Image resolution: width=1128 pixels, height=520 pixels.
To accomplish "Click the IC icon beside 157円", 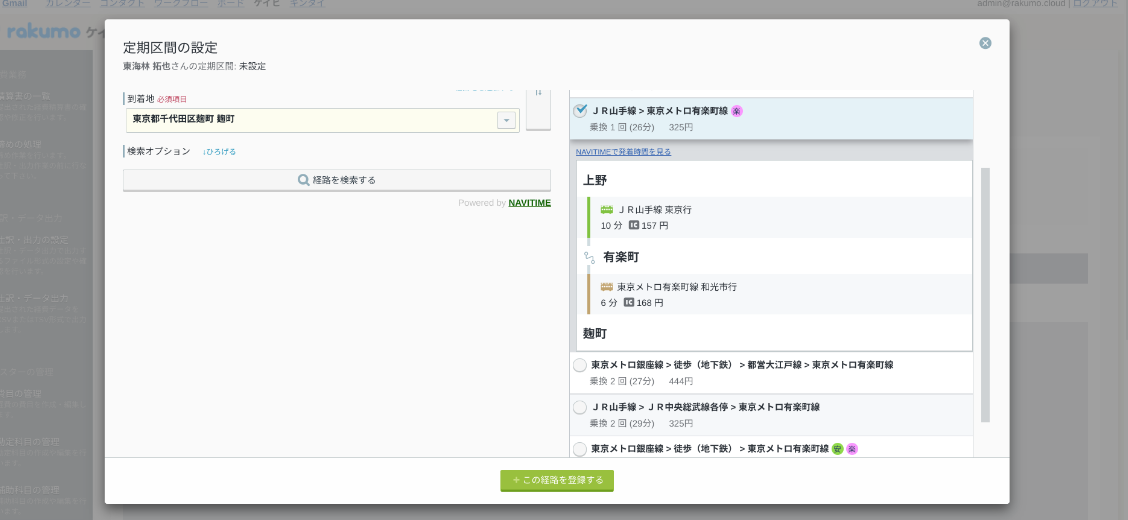I will coord(634,225).
